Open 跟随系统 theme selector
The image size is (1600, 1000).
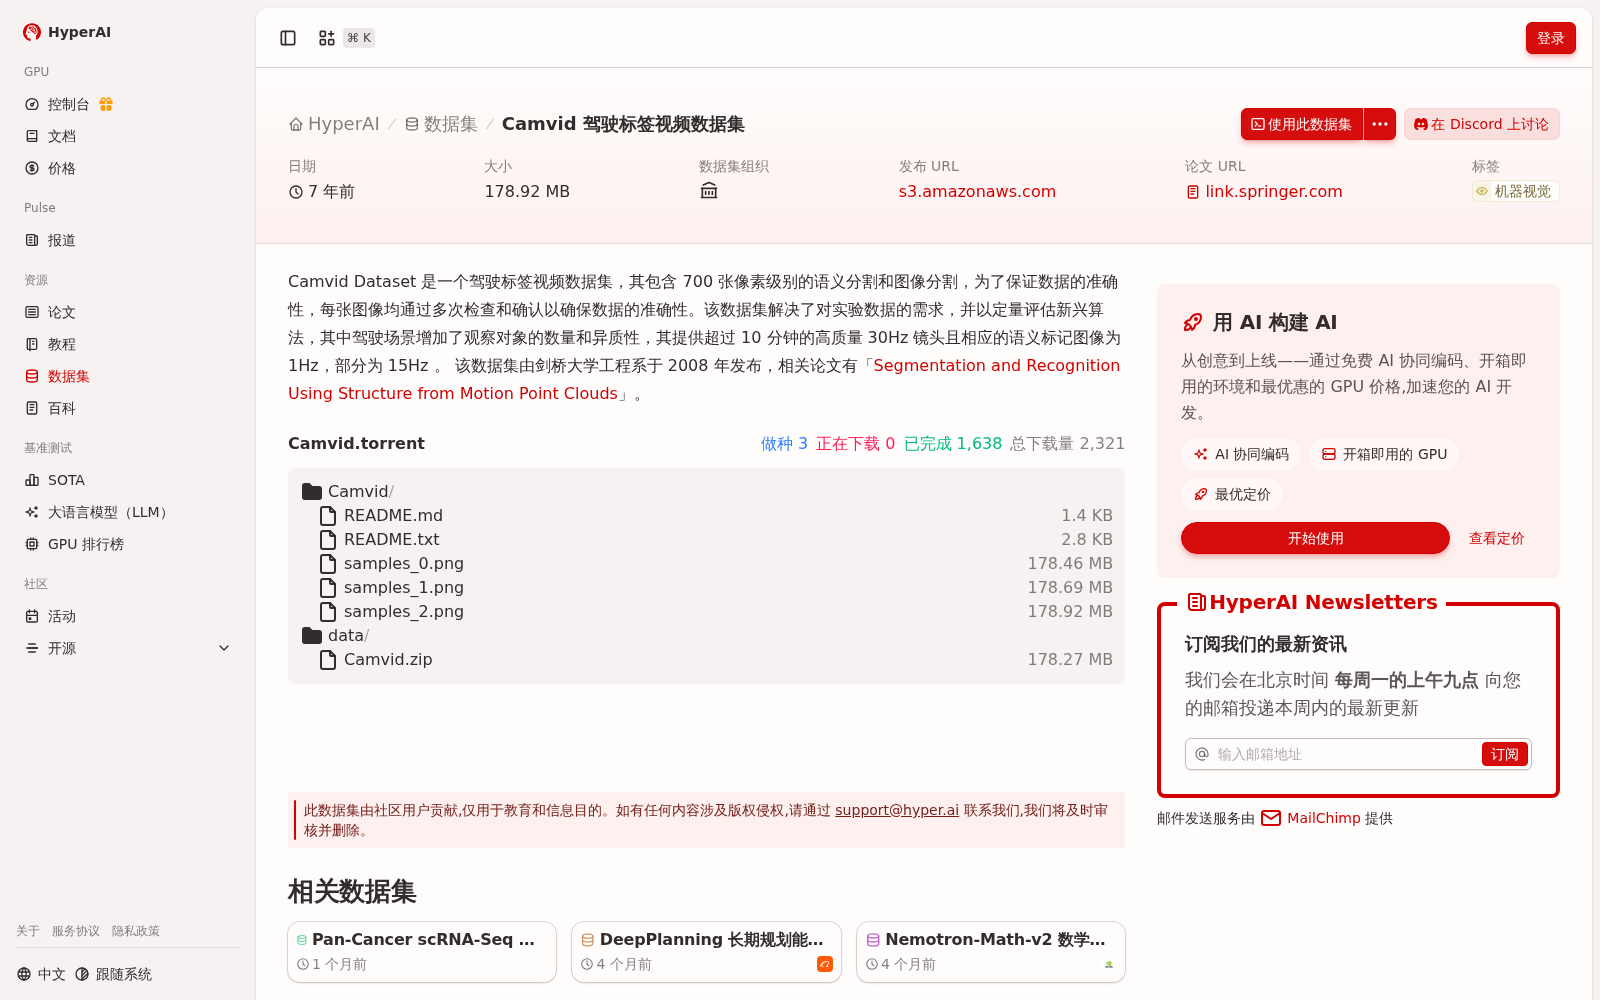coord(113,974)
